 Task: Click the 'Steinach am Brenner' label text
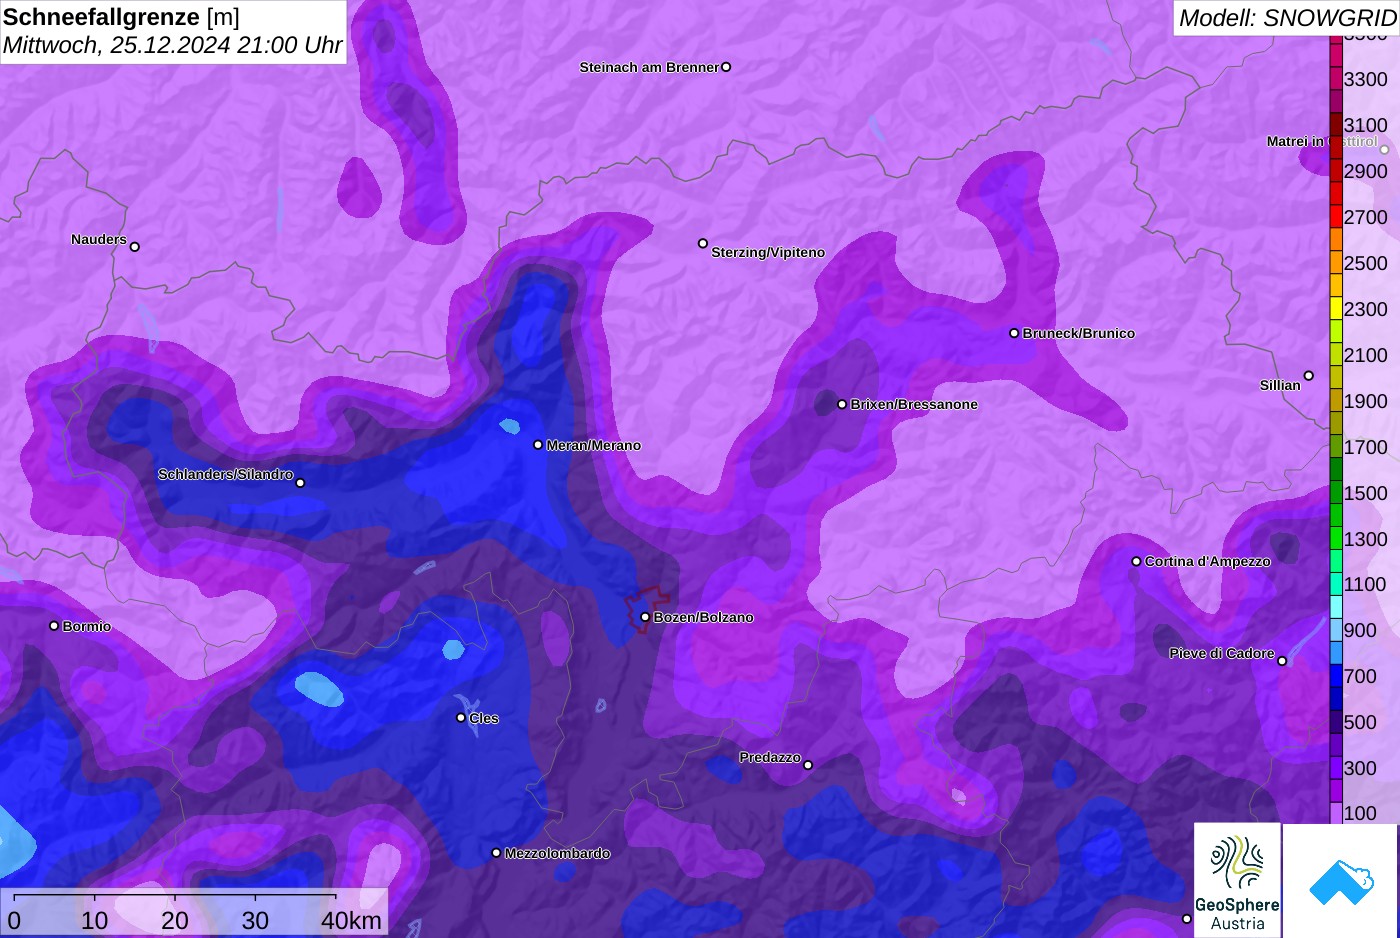(x=649, y=67)
